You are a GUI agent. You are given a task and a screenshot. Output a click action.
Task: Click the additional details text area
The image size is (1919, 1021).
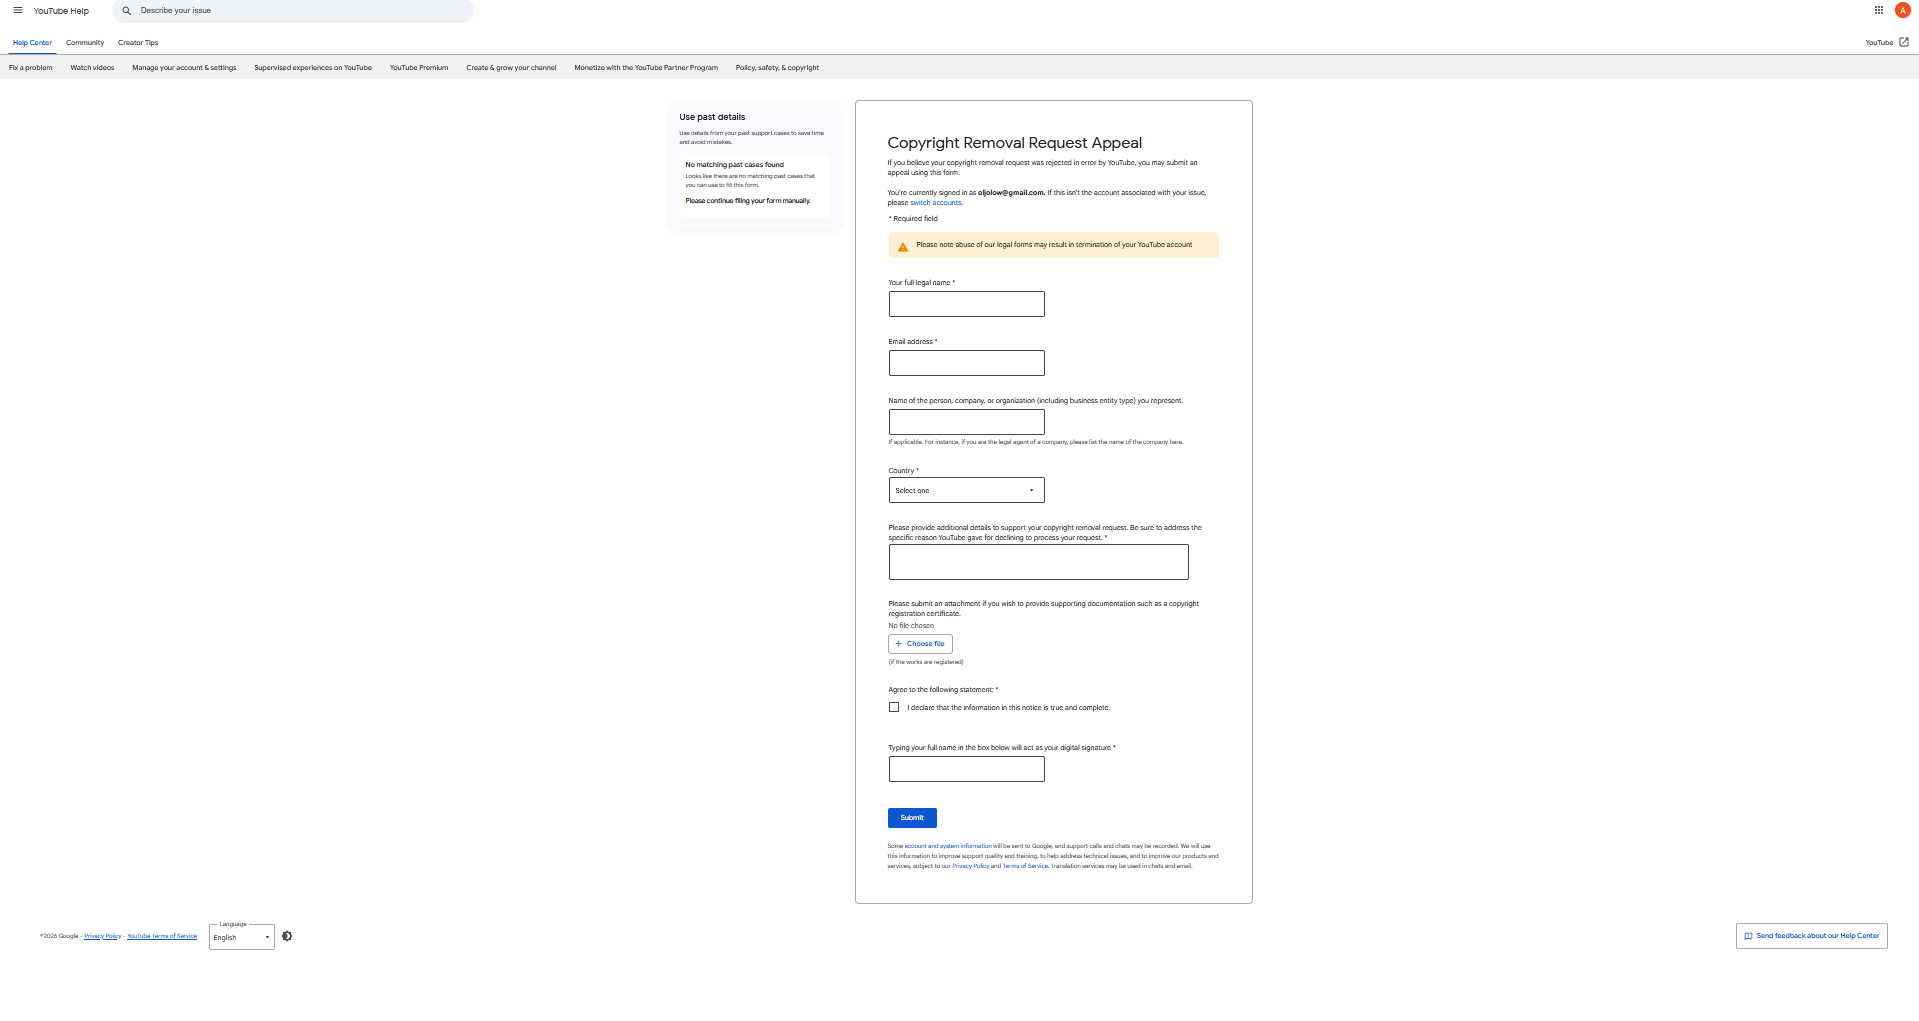tap(1038, 562)
